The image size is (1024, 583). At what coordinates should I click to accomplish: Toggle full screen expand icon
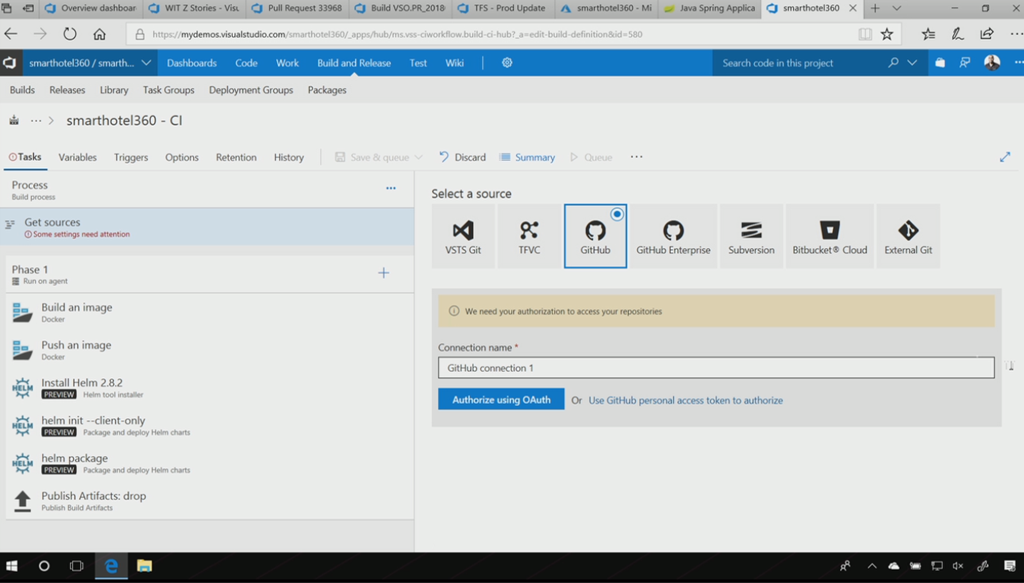1005,157
